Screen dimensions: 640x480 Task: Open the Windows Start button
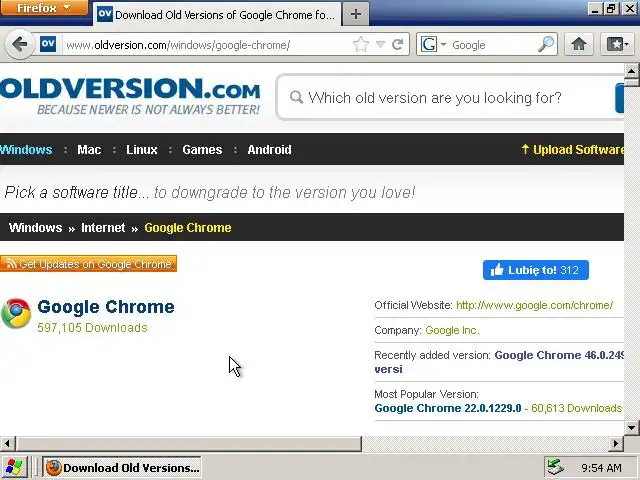(x=14, y=467)
